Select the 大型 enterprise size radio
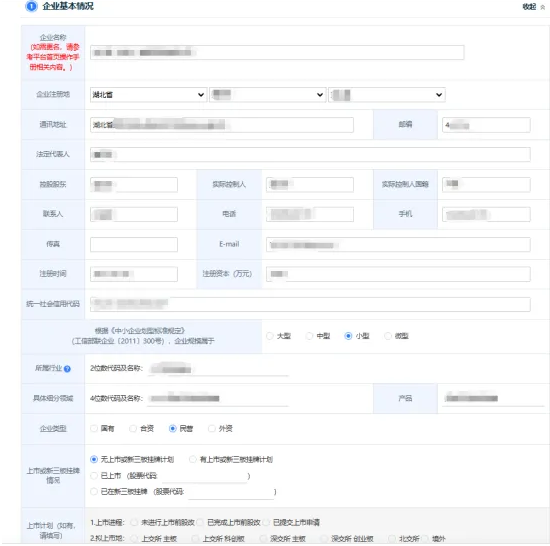The image size is (550, 546). coord(270,336)
